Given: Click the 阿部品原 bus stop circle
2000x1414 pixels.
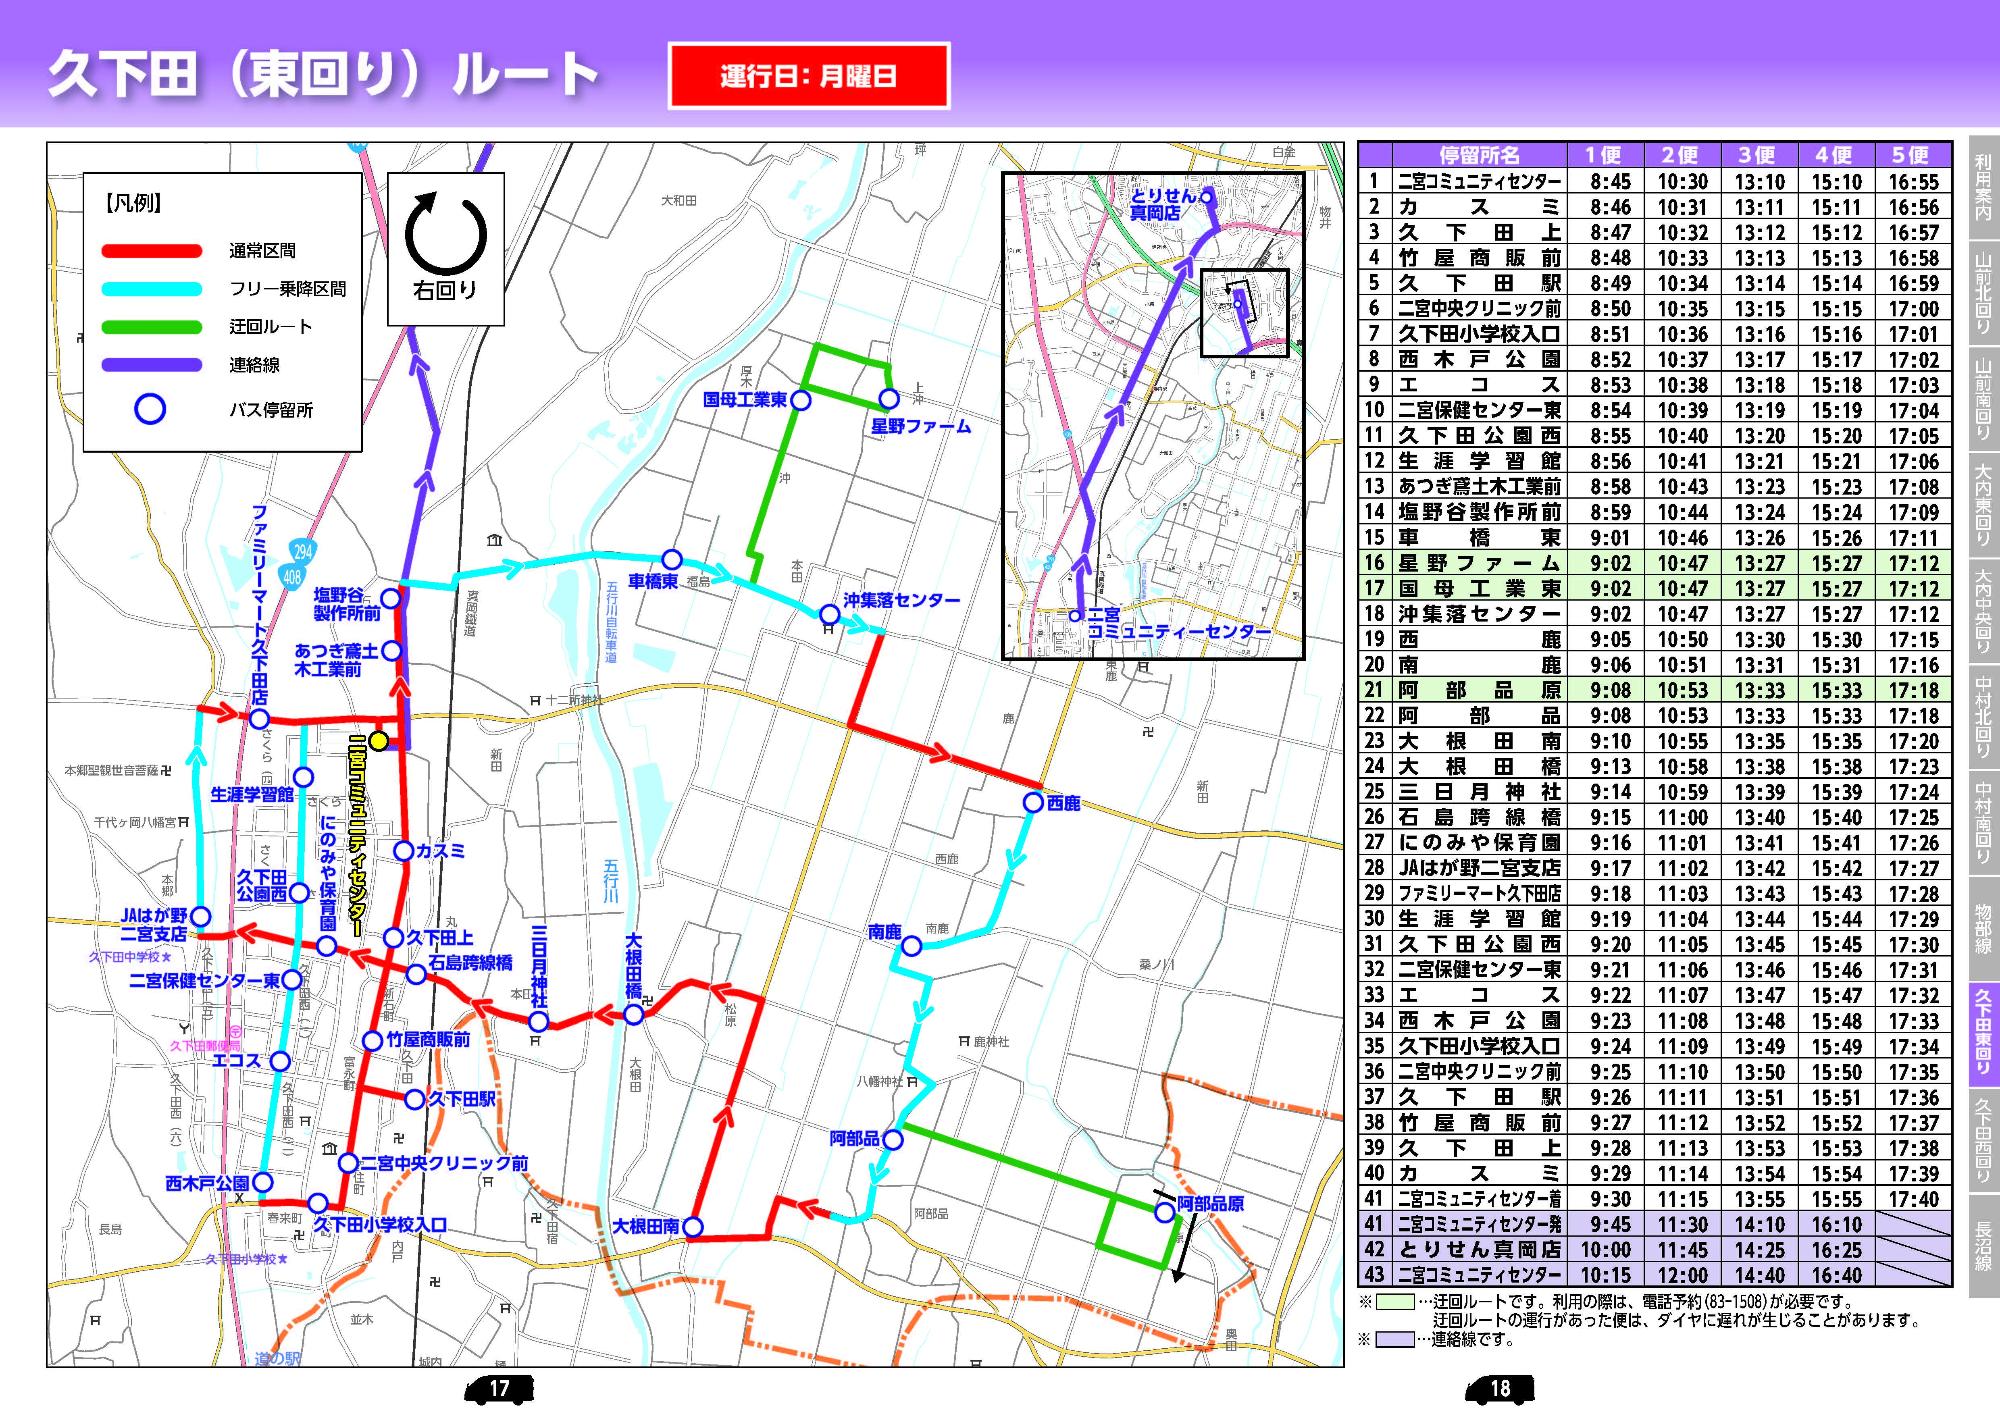Looking at the screenshot, I should 1164,1212.
